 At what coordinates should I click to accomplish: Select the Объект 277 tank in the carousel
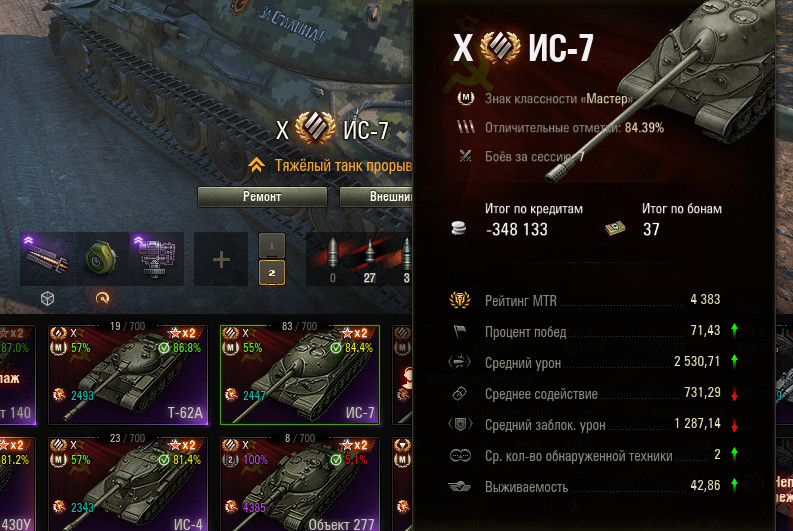[300, 484]
